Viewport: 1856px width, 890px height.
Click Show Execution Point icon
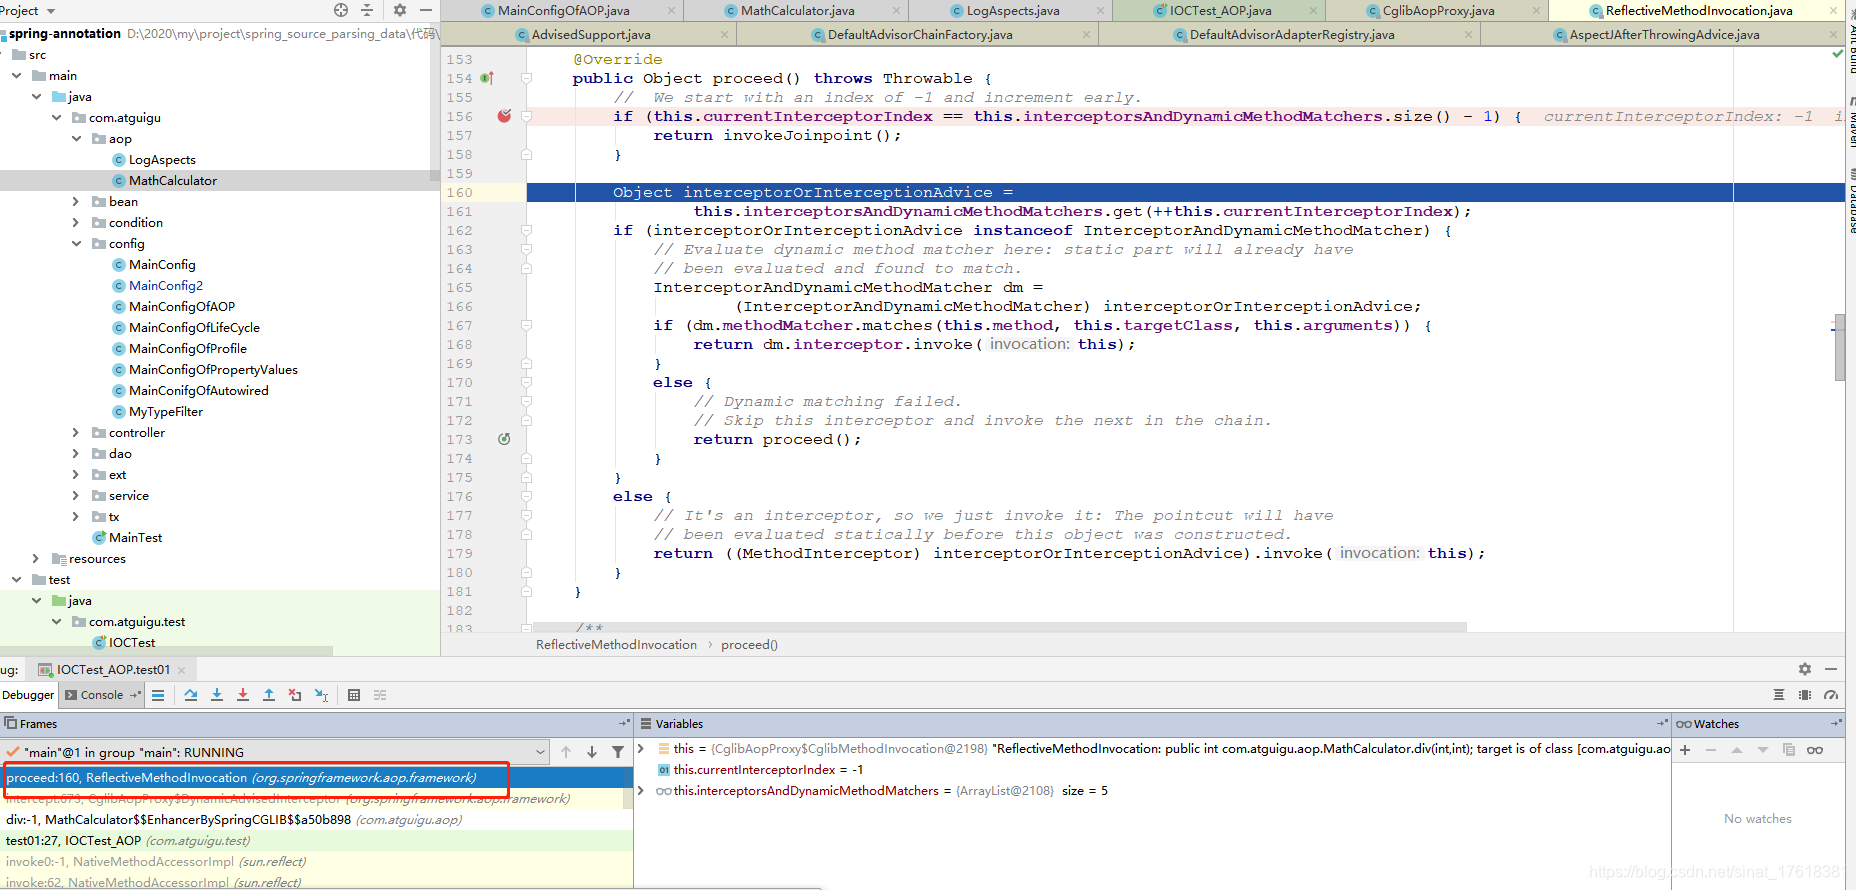[x=158, y=695]
